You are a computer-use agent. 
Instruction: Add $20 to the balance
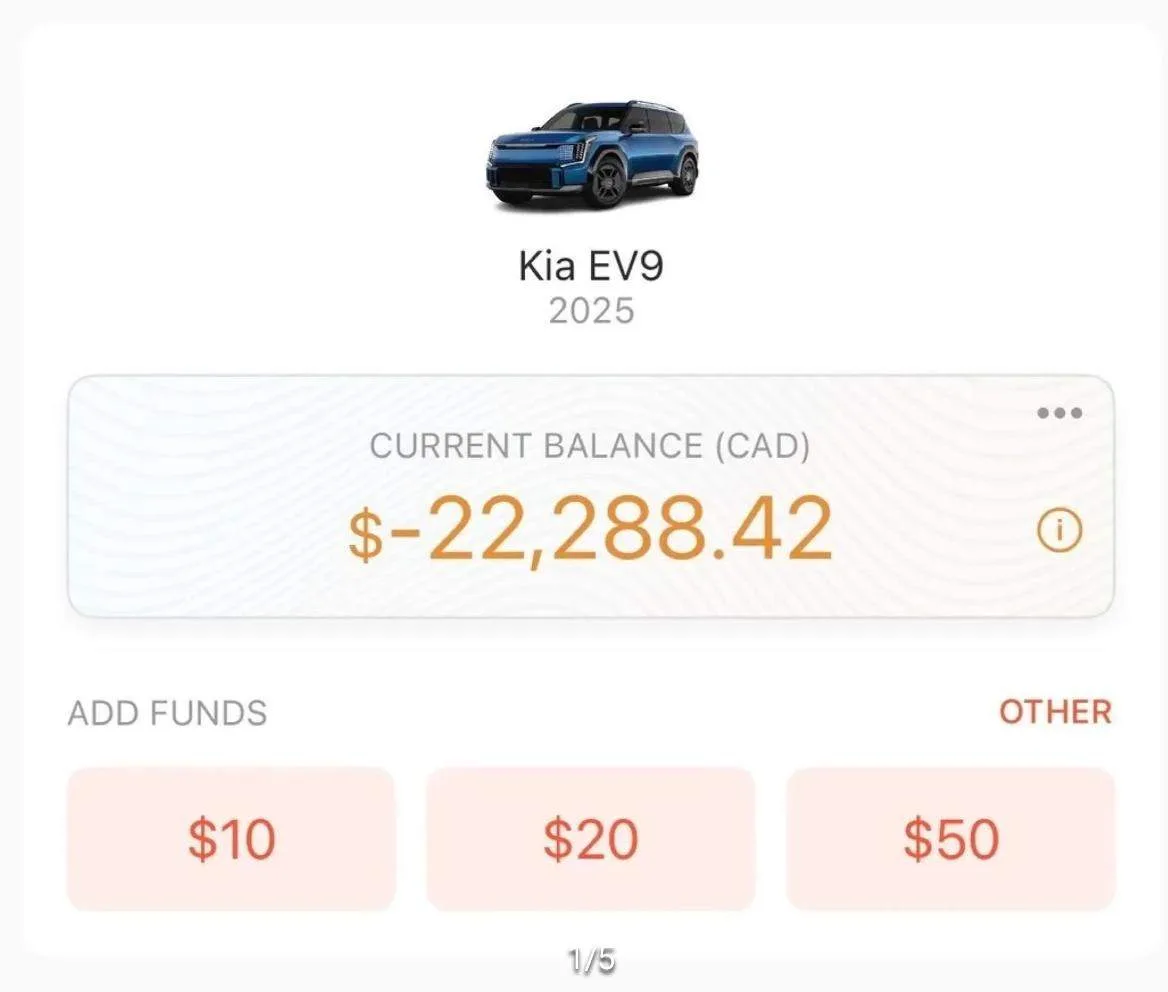[x=591, y=839]
